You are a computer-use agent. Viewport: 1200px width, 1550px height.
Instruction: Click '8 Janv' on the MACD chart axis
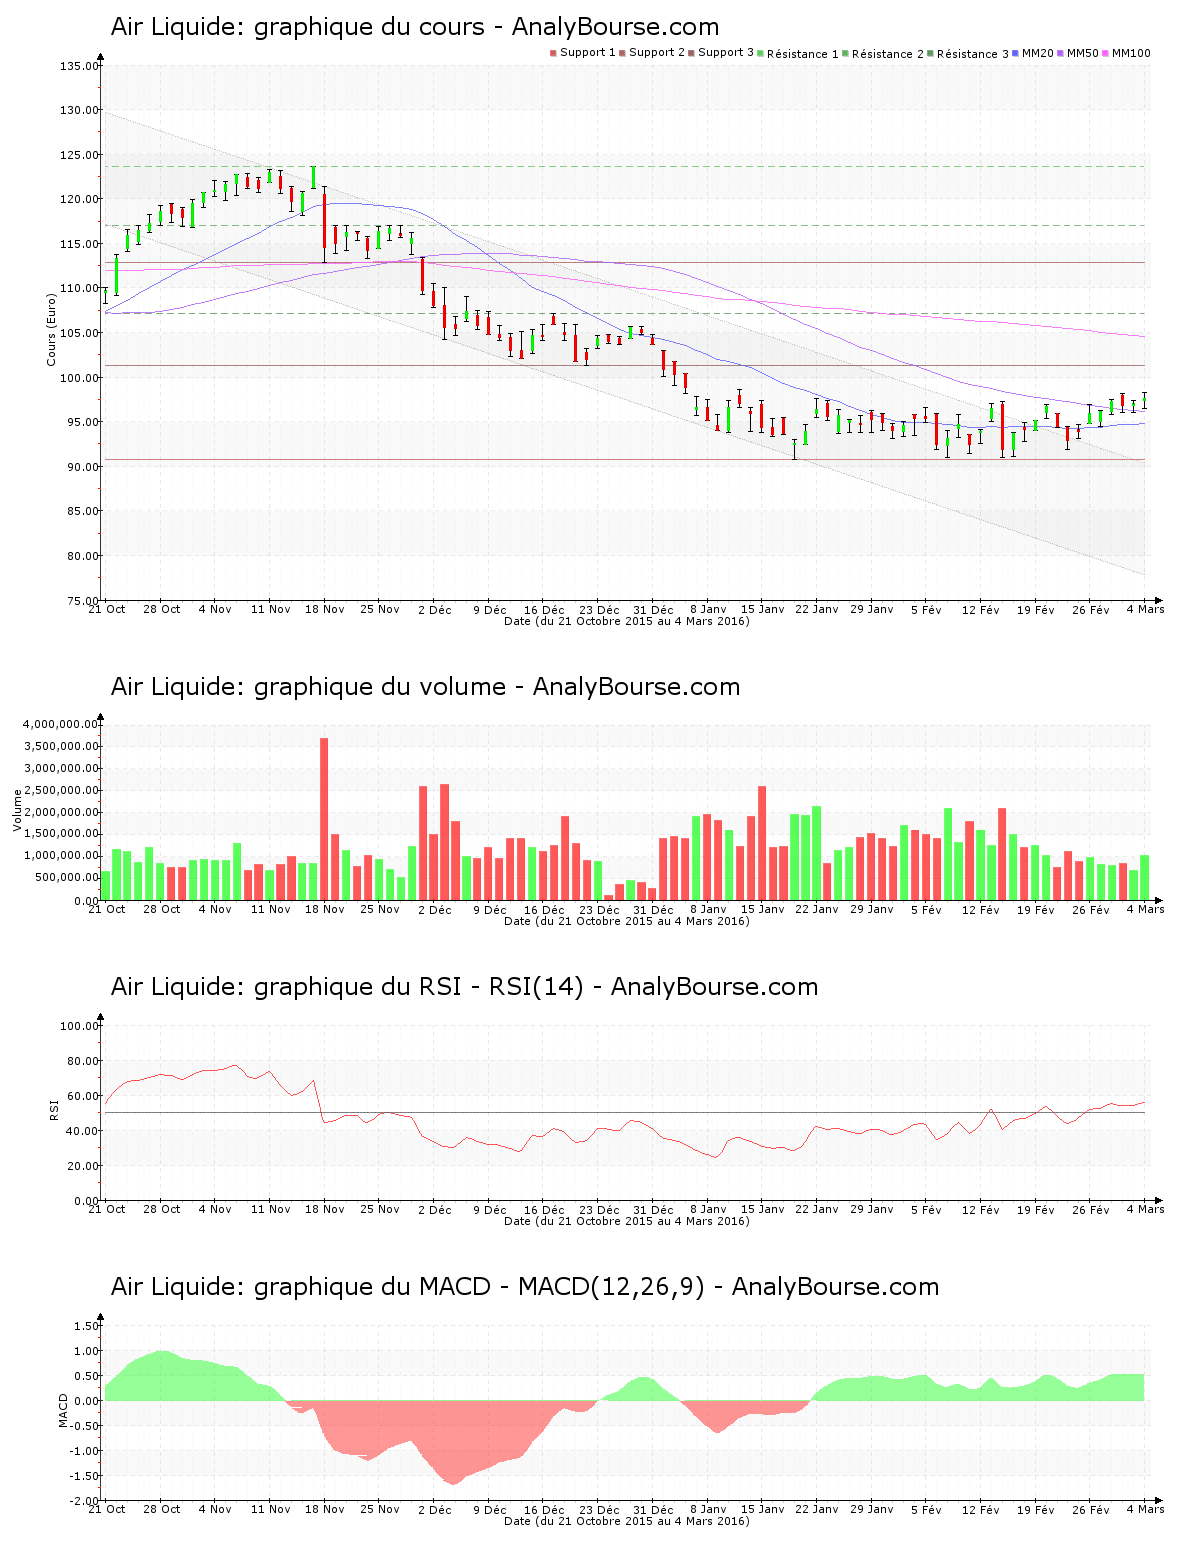tap(708, 1509)
